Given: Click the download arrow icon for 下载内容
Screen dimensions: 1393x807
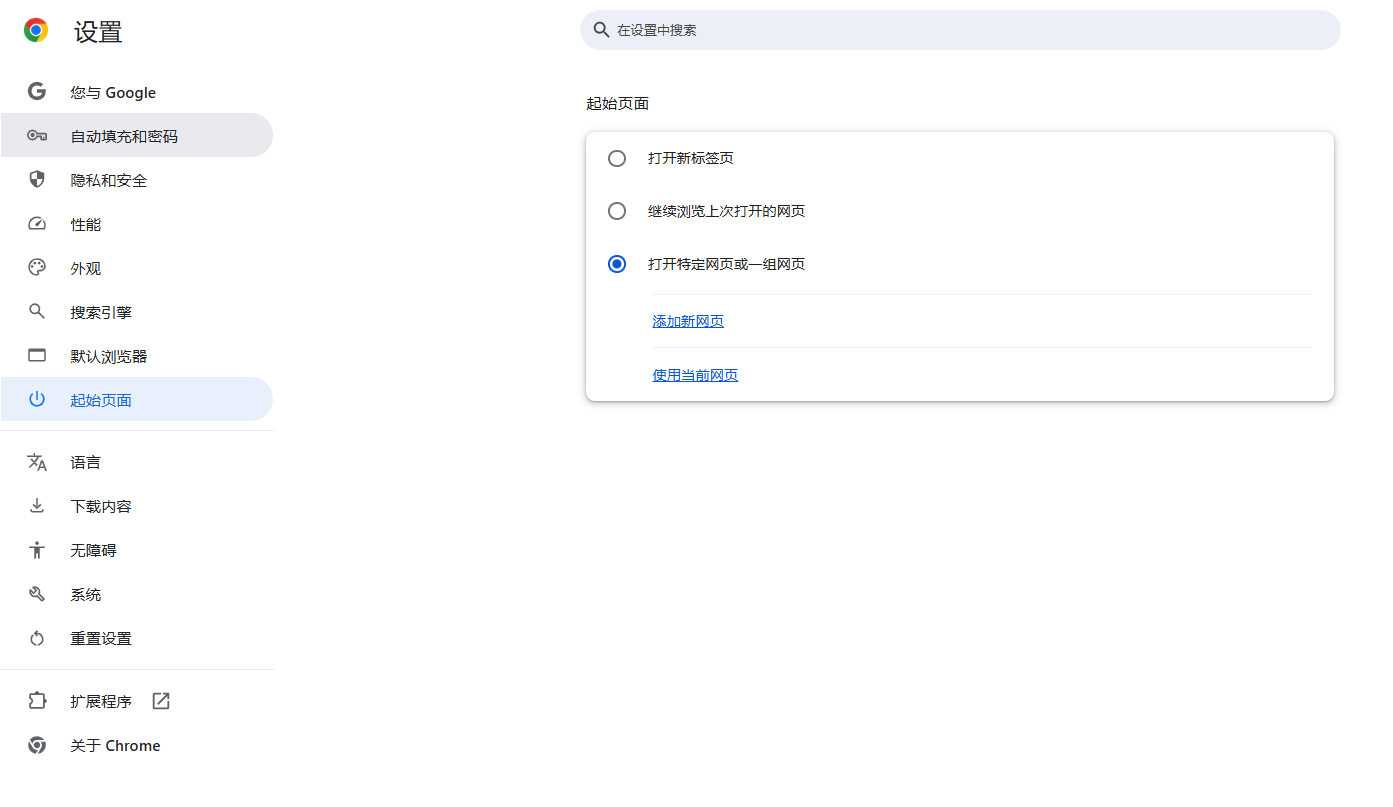Looking at the screenshot, I should [x=37, y=506].
